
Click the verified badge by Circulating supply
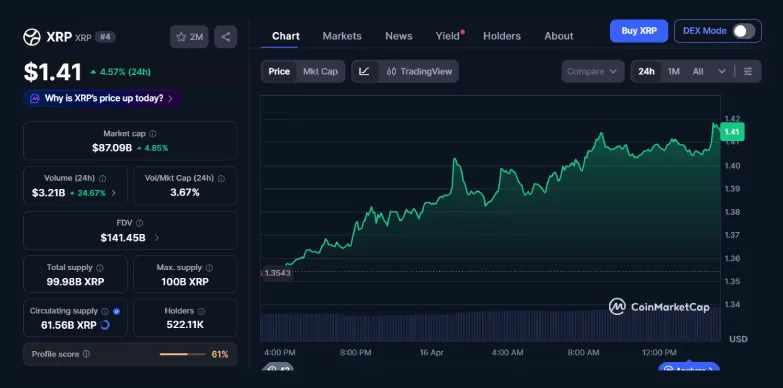(x=116, y=311)
